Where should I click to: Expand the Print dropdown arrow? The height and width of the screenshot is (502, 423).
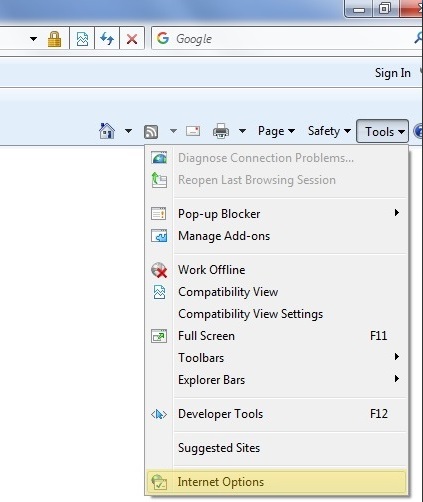[x=243, y=131]
